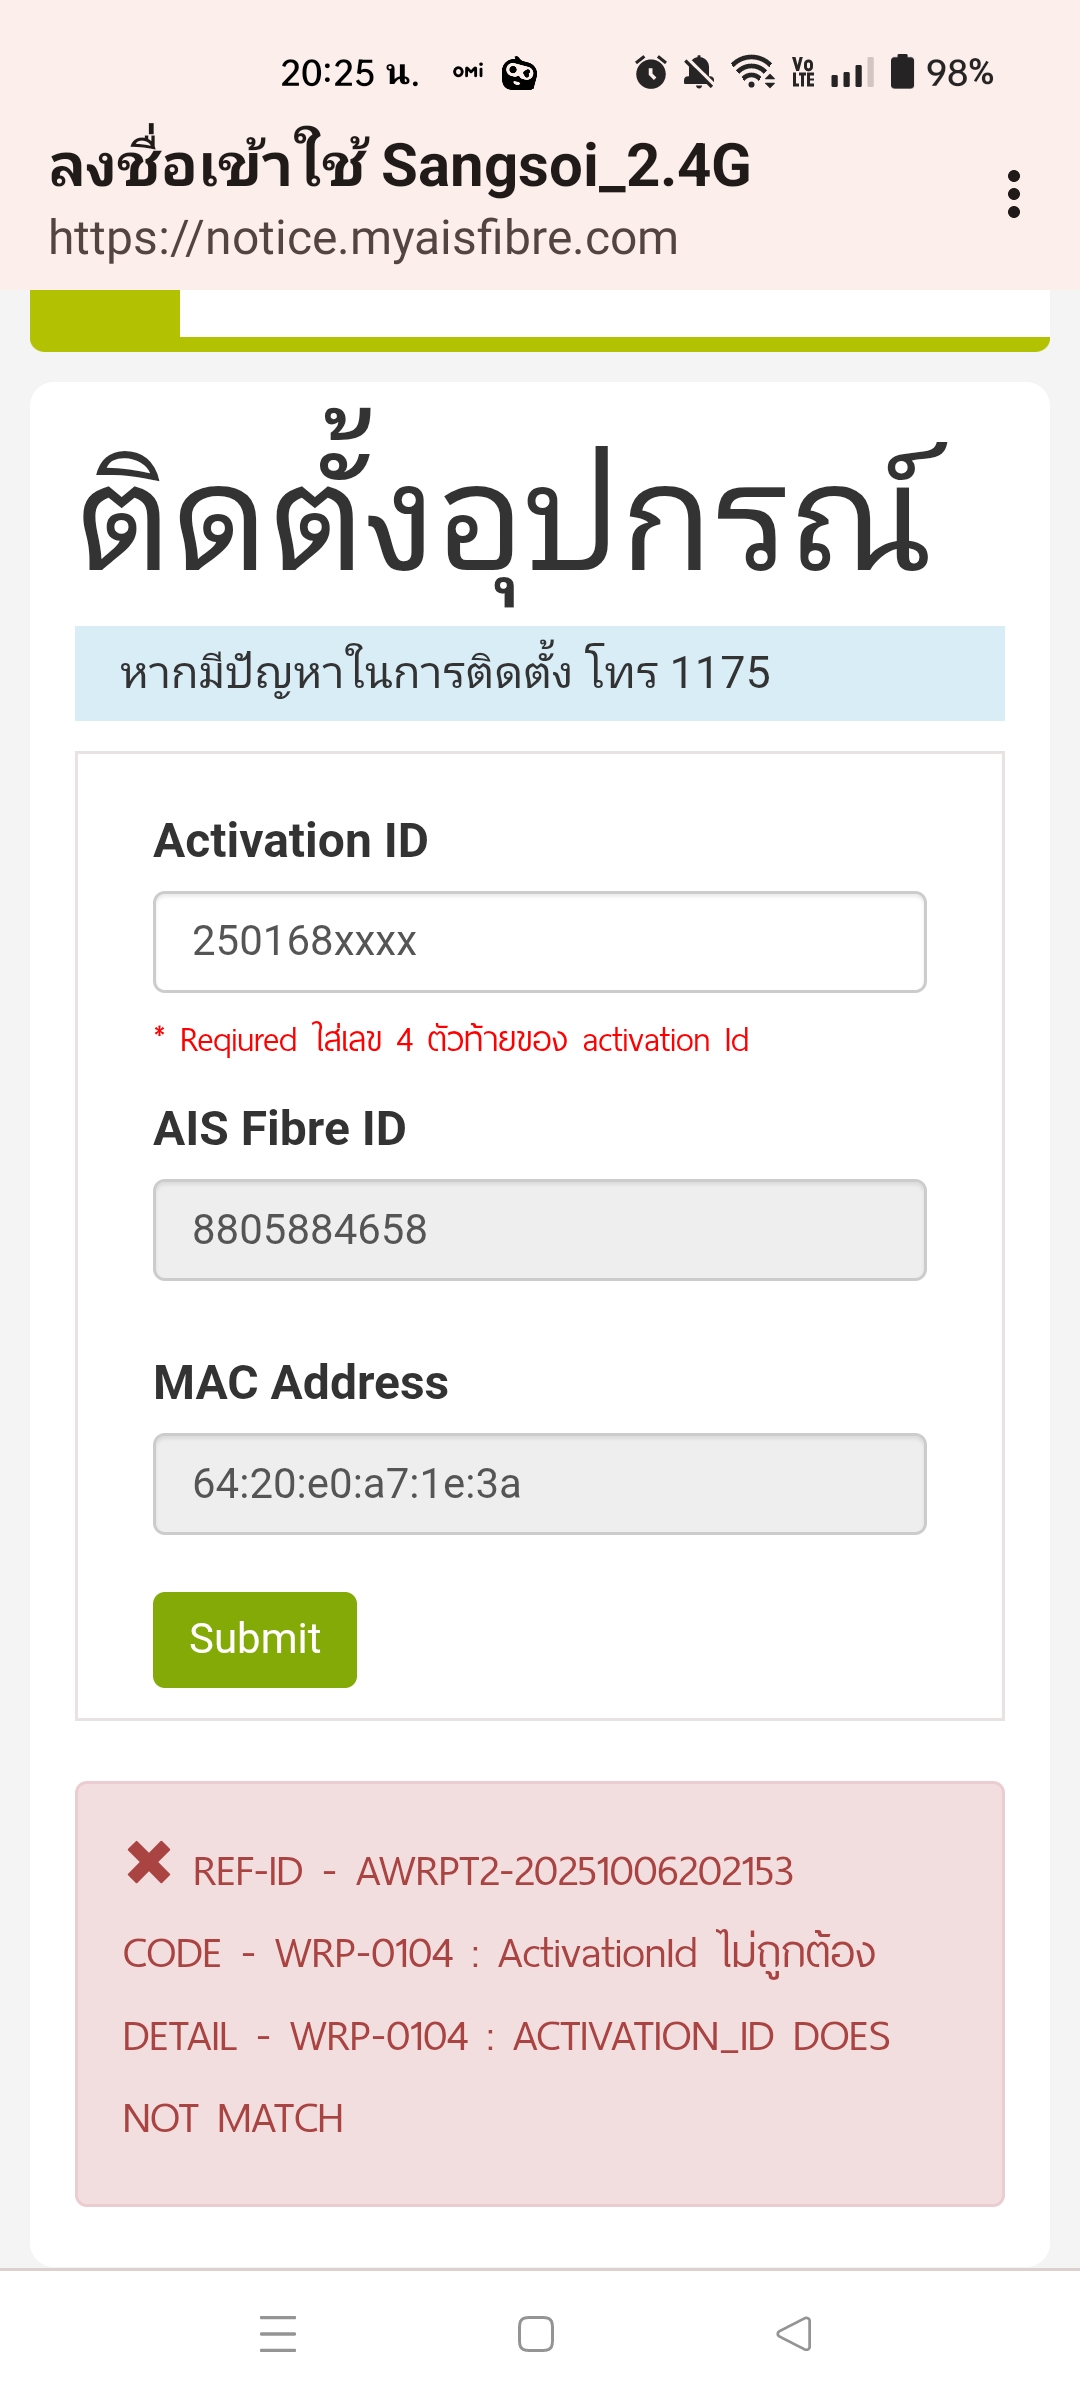Tap the blue call 1175 help banner
The image size is (1080, 2400).
540,673
